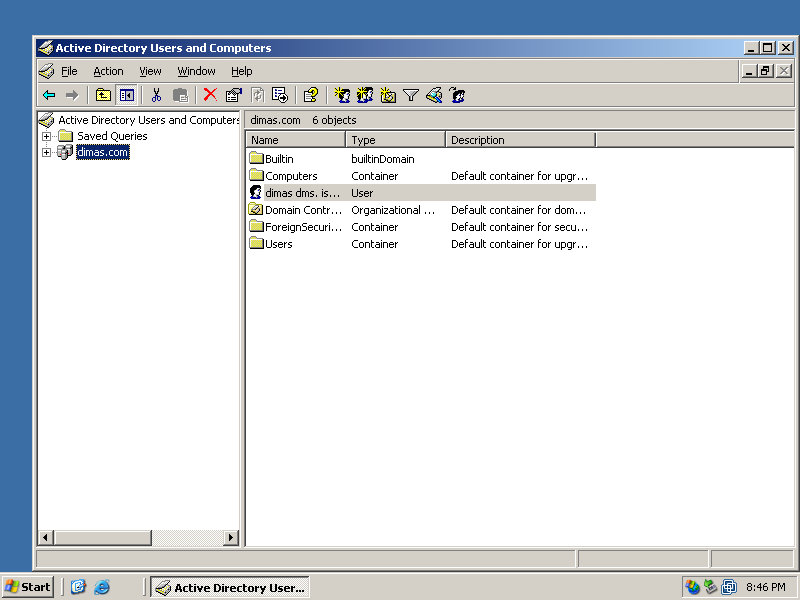Restore the inner MMC child window
Image resolution: width=800 pixels, height=600 pixels.
(765, 71)
